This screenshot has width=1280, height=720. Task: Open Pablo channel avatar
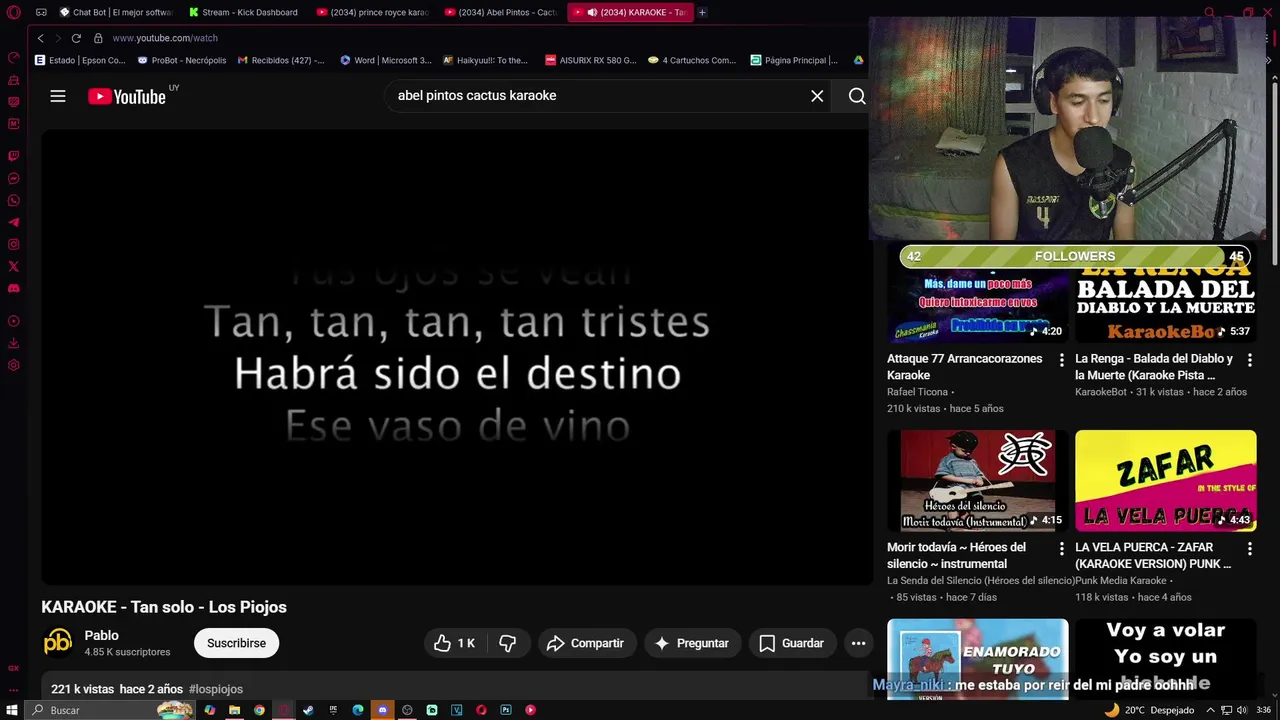point(58,642)
